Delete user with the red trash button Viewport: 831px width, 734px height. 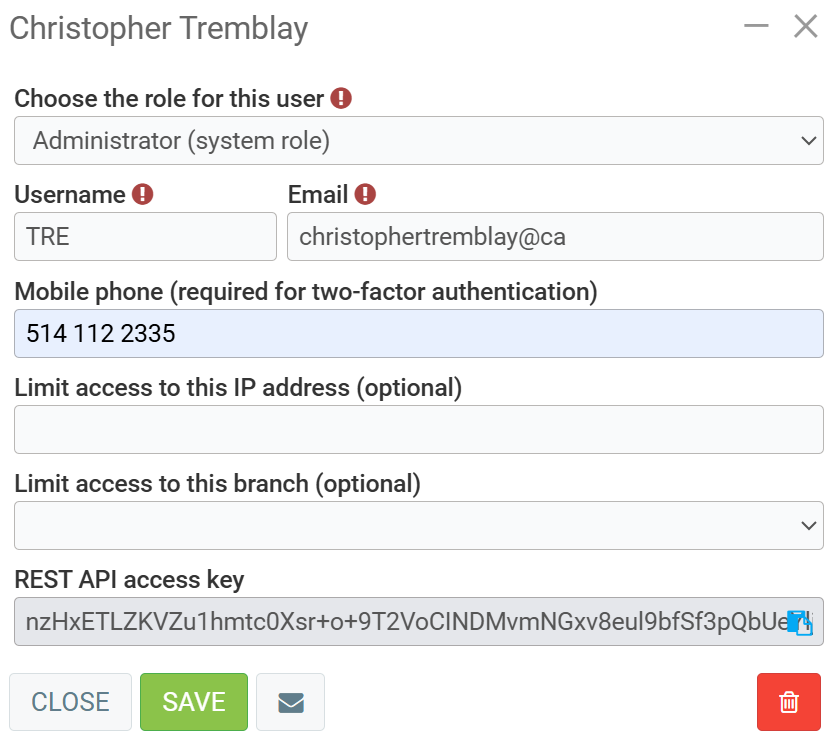coord(789,702)
